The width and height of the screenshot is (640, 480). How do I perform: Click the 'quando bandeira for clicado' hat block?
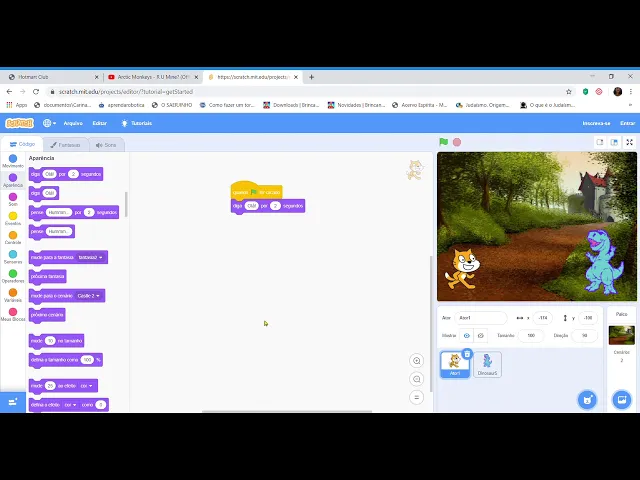coord(256,190)
